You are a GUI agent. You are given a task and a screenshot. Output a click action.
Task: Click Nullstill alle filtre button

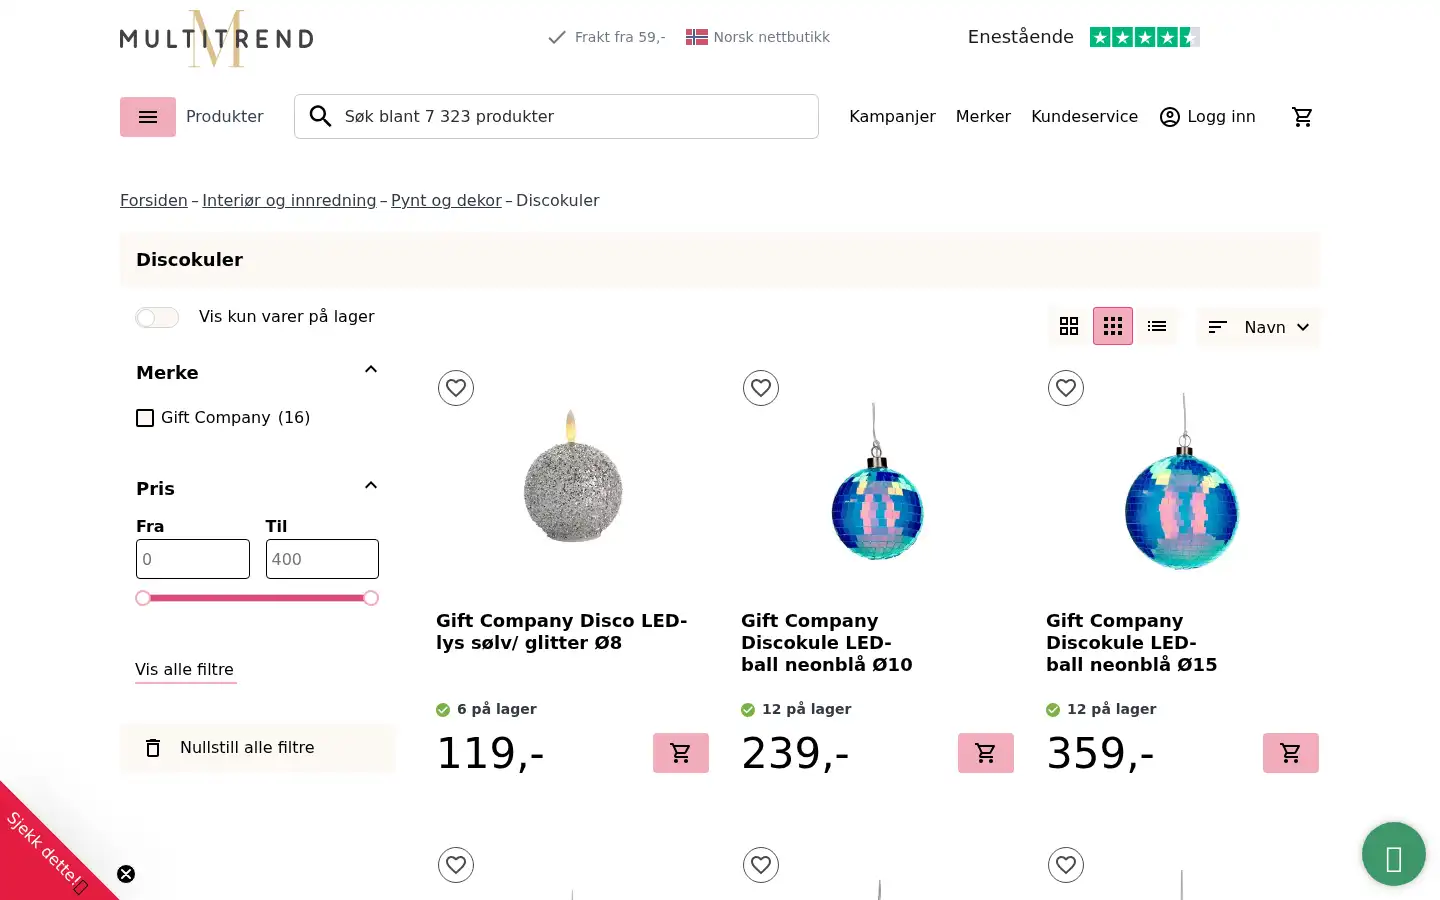click(258, 748)
